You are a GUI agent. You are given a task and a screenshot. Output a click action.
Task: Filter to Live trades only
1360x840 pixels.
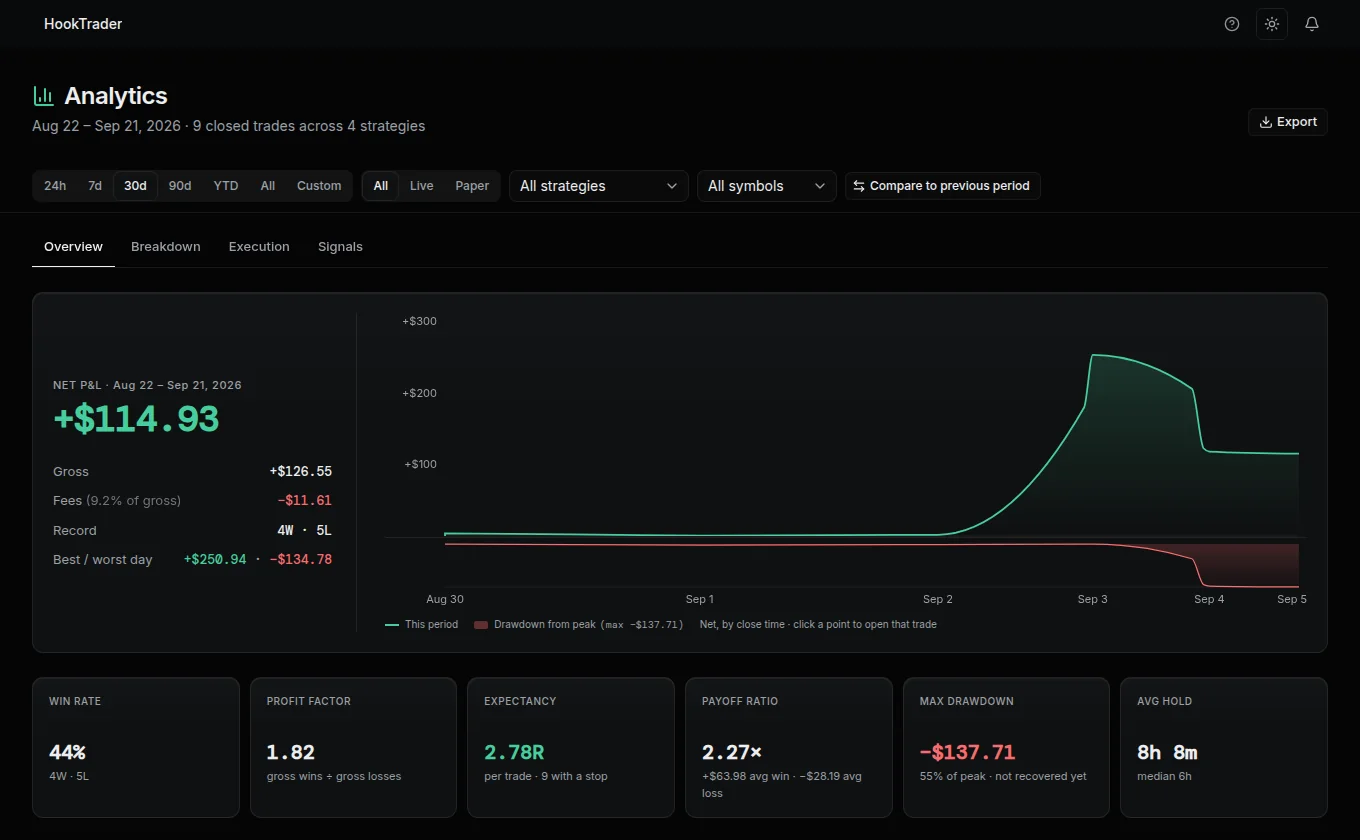(421, 186)
